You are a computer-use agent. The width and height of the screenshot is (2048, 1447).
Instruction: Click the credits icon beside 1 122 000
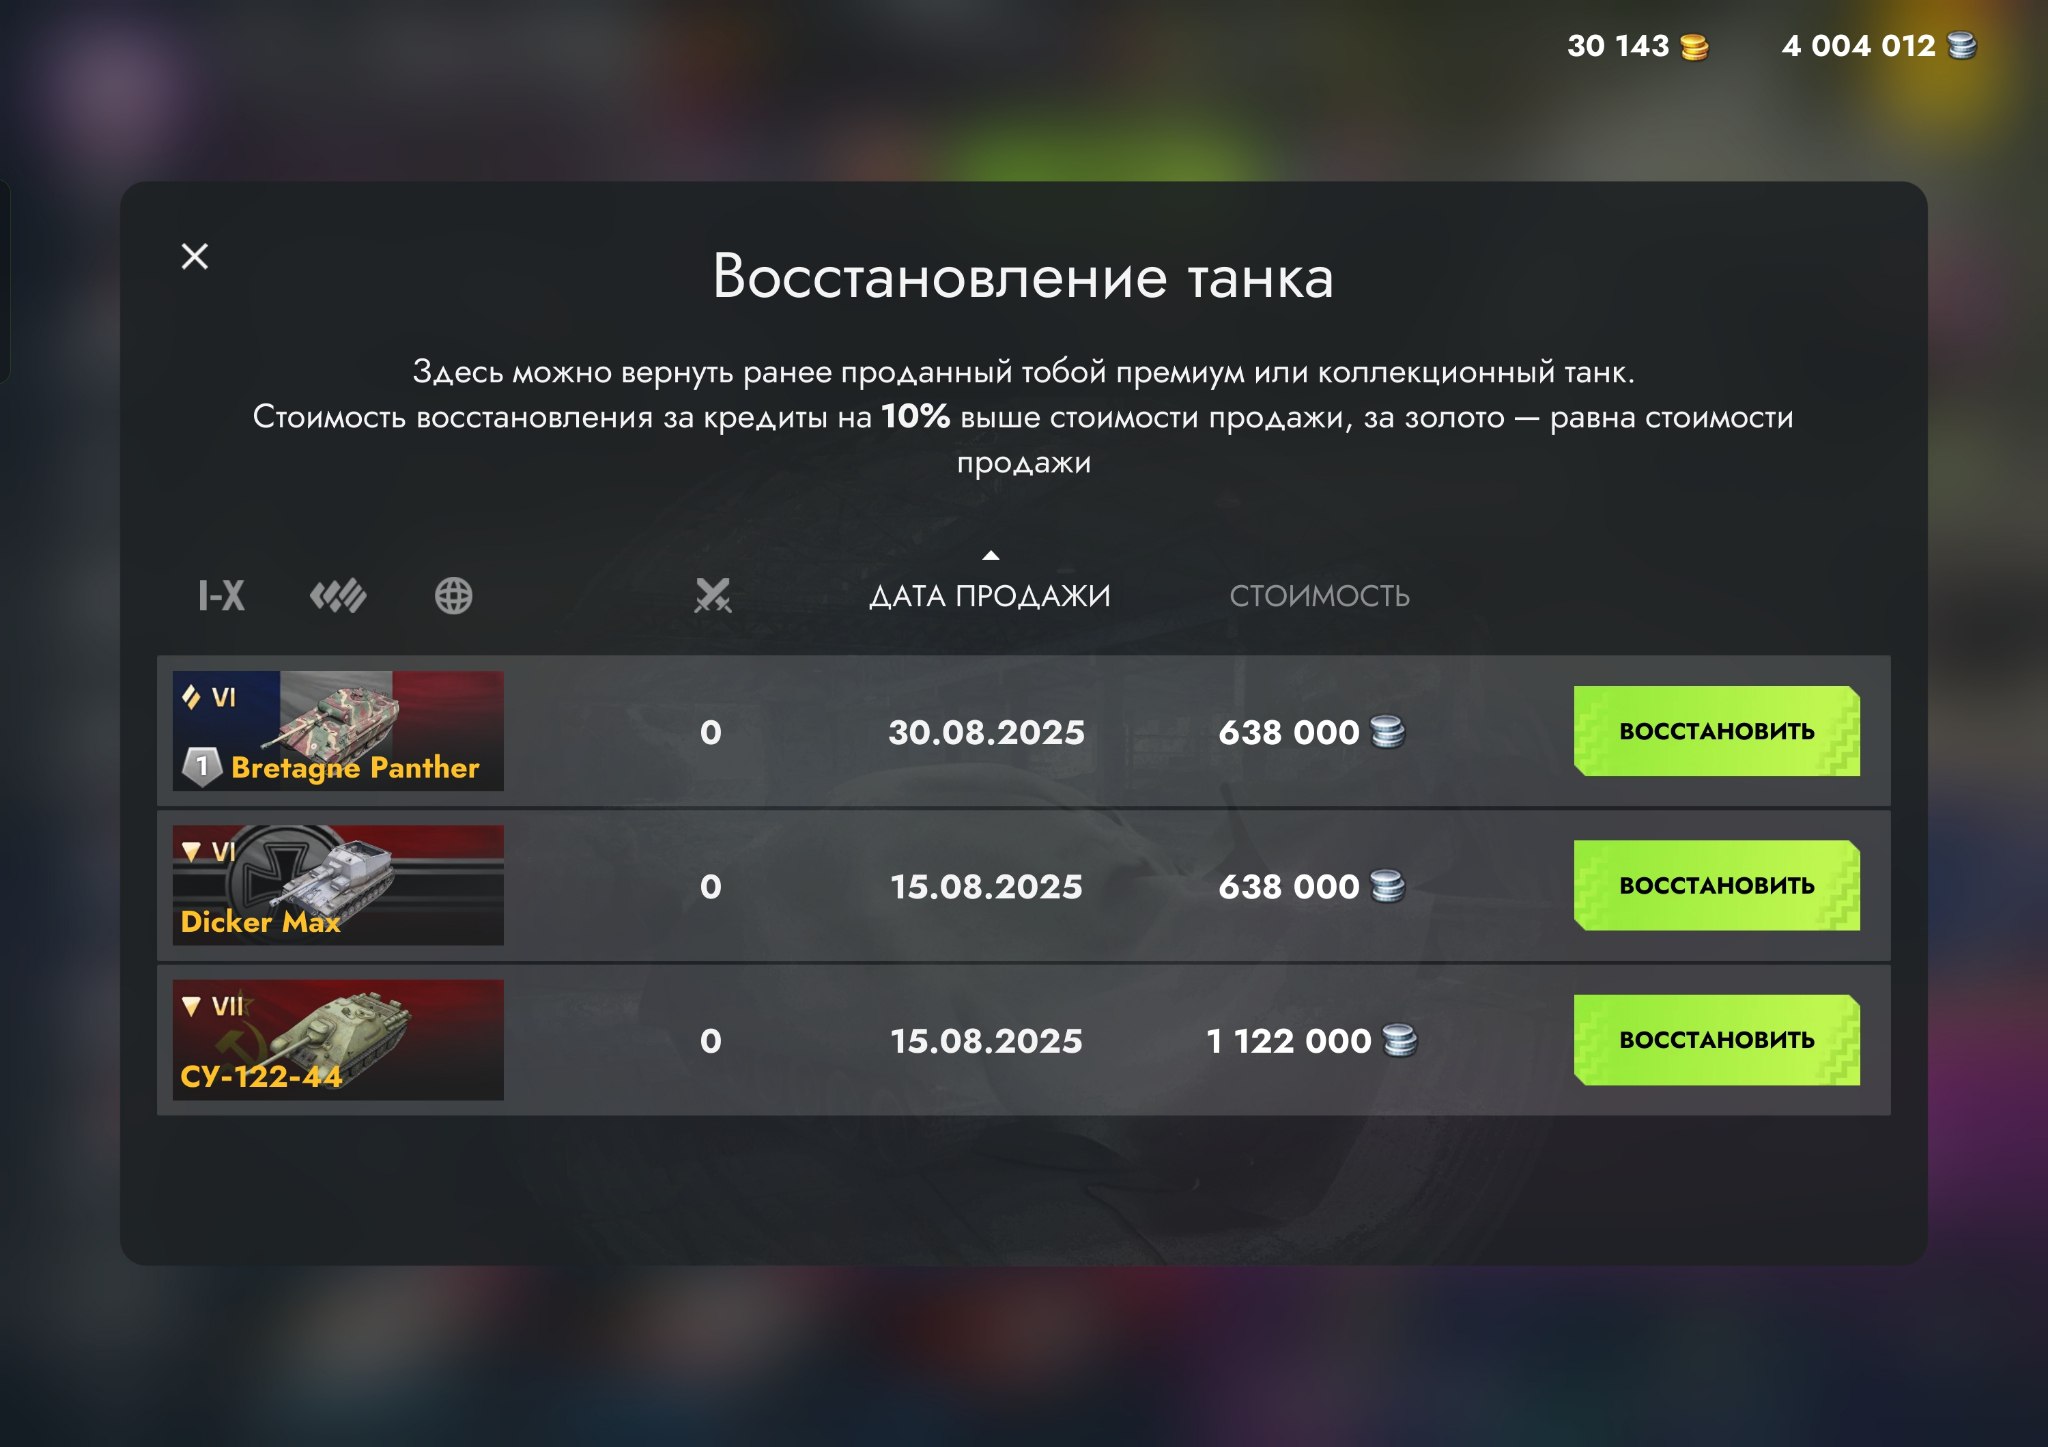point(1400,1041)
